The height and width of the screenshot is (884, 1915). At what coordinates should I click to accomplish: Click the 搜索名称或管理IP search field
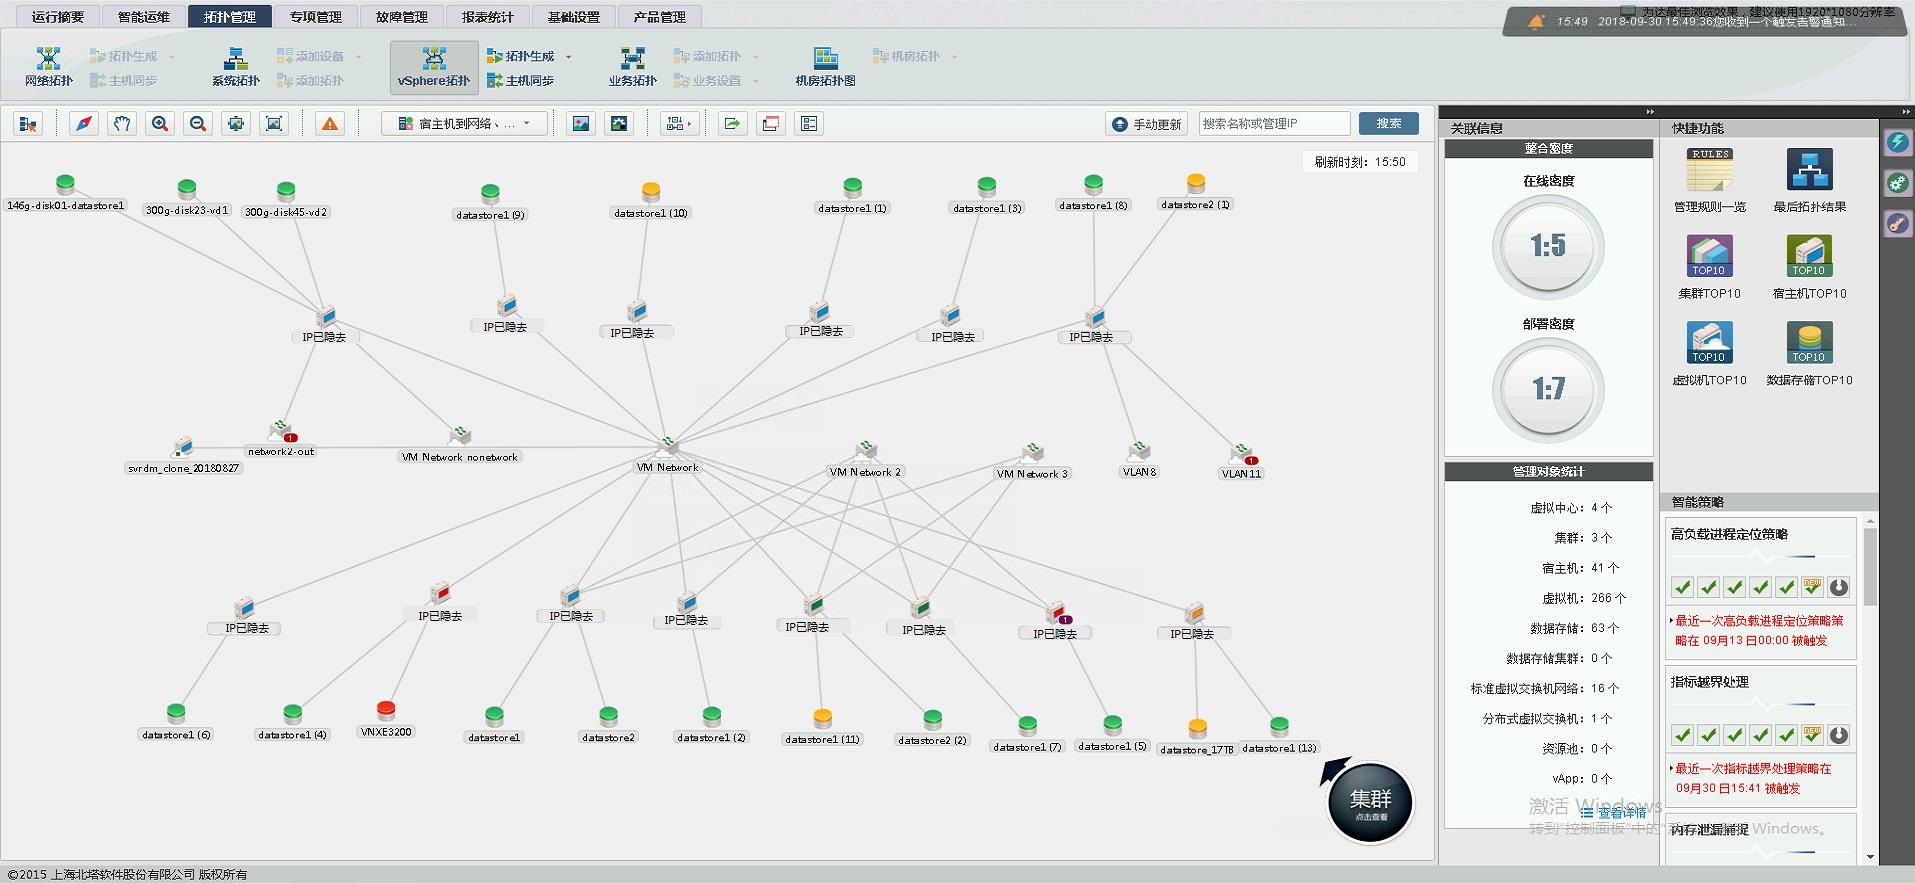(x=1273, y=124)
